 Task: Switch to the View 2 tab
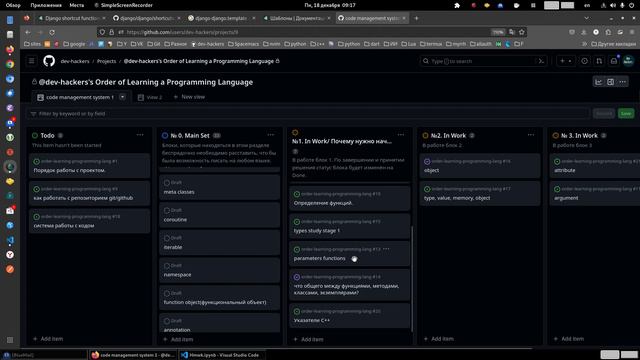coord(150,97)
